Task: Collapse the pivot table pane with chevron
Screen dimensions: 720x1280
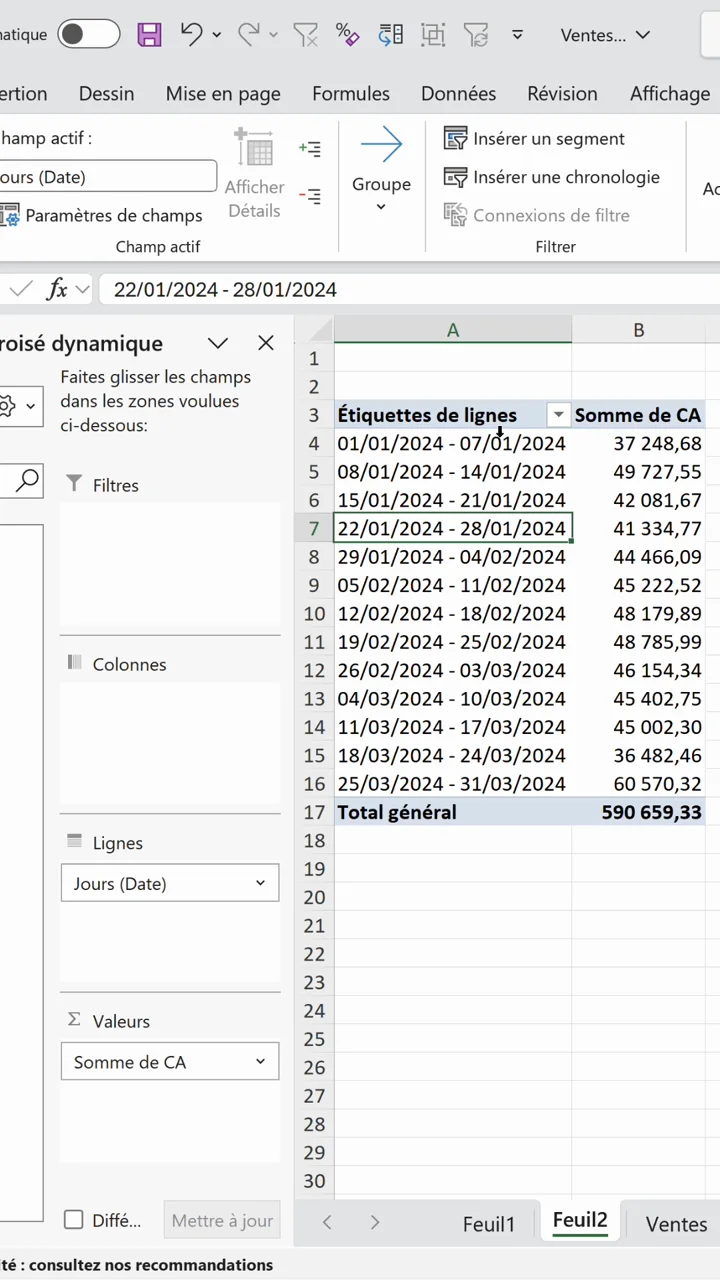Action: click(x=218, y=343)
